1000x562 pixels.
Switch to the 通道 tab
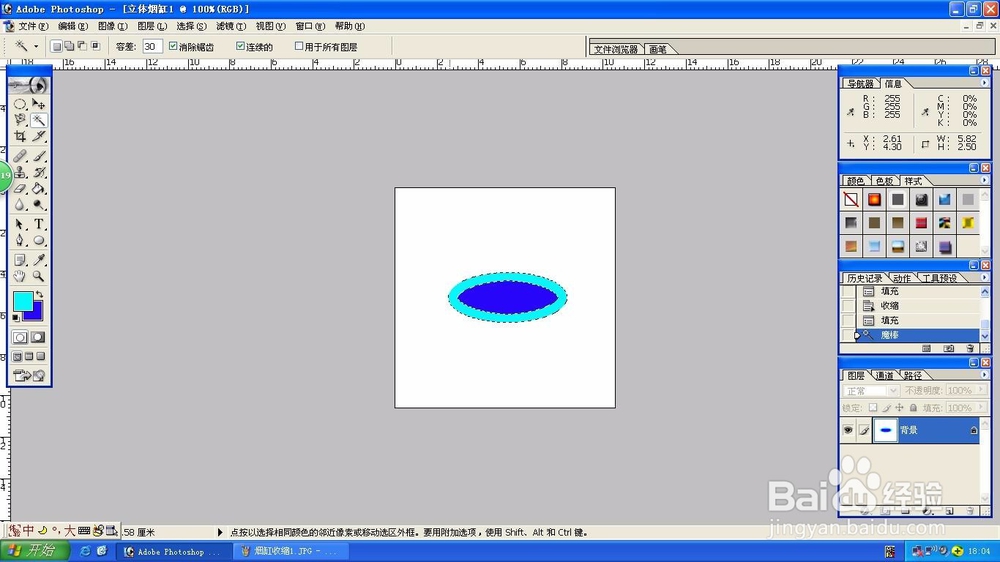click(884, 376)
